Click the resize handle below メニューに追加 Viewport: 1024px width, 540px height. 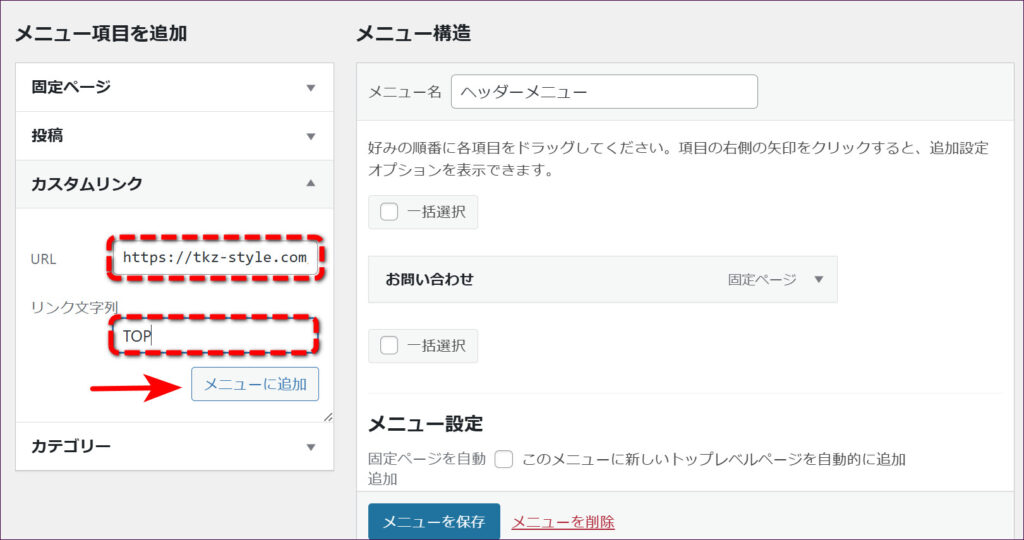327,416
